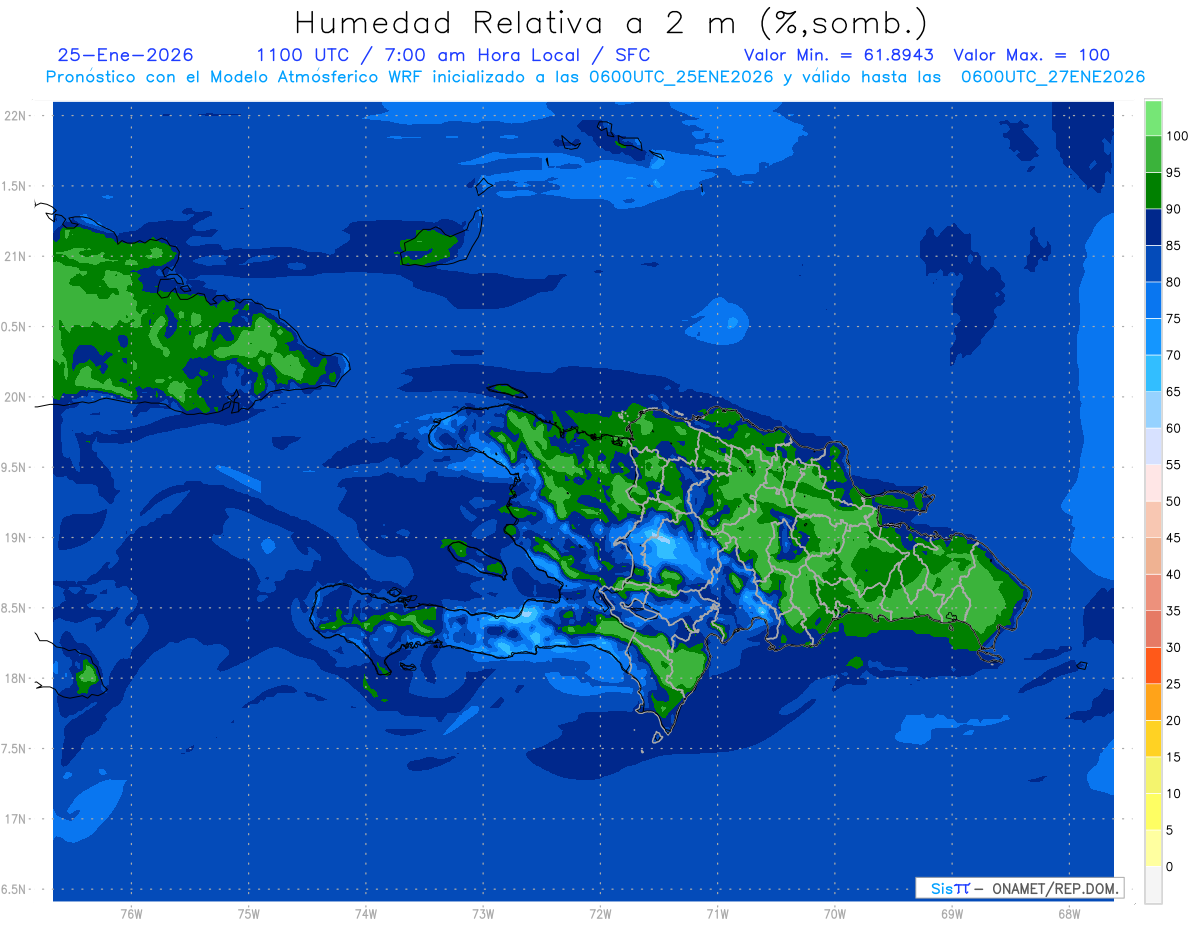Screen dimensions: 1200x927
Task: Click the legend value '50'
Action: (x=1174, y=501)
